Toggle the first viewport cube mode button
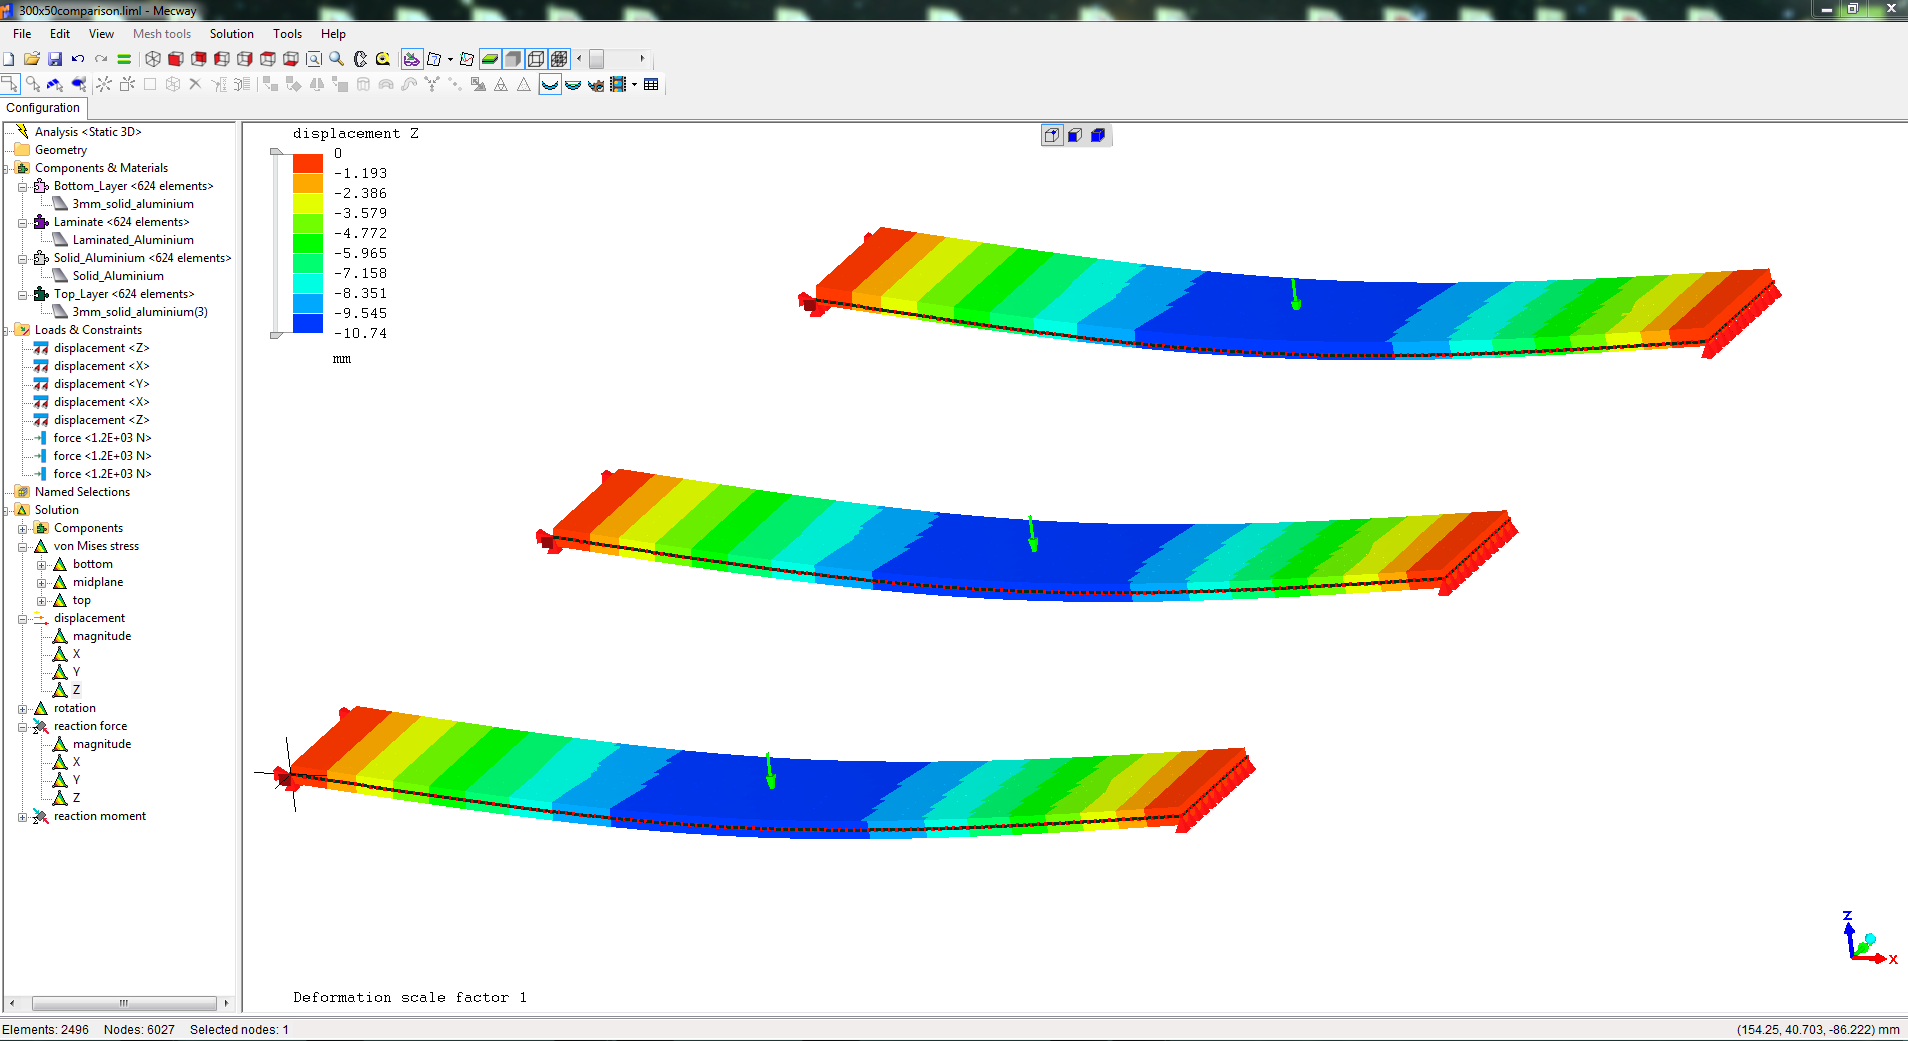This screenshot has height=1041, width=1908. (x=1052, y=135)
